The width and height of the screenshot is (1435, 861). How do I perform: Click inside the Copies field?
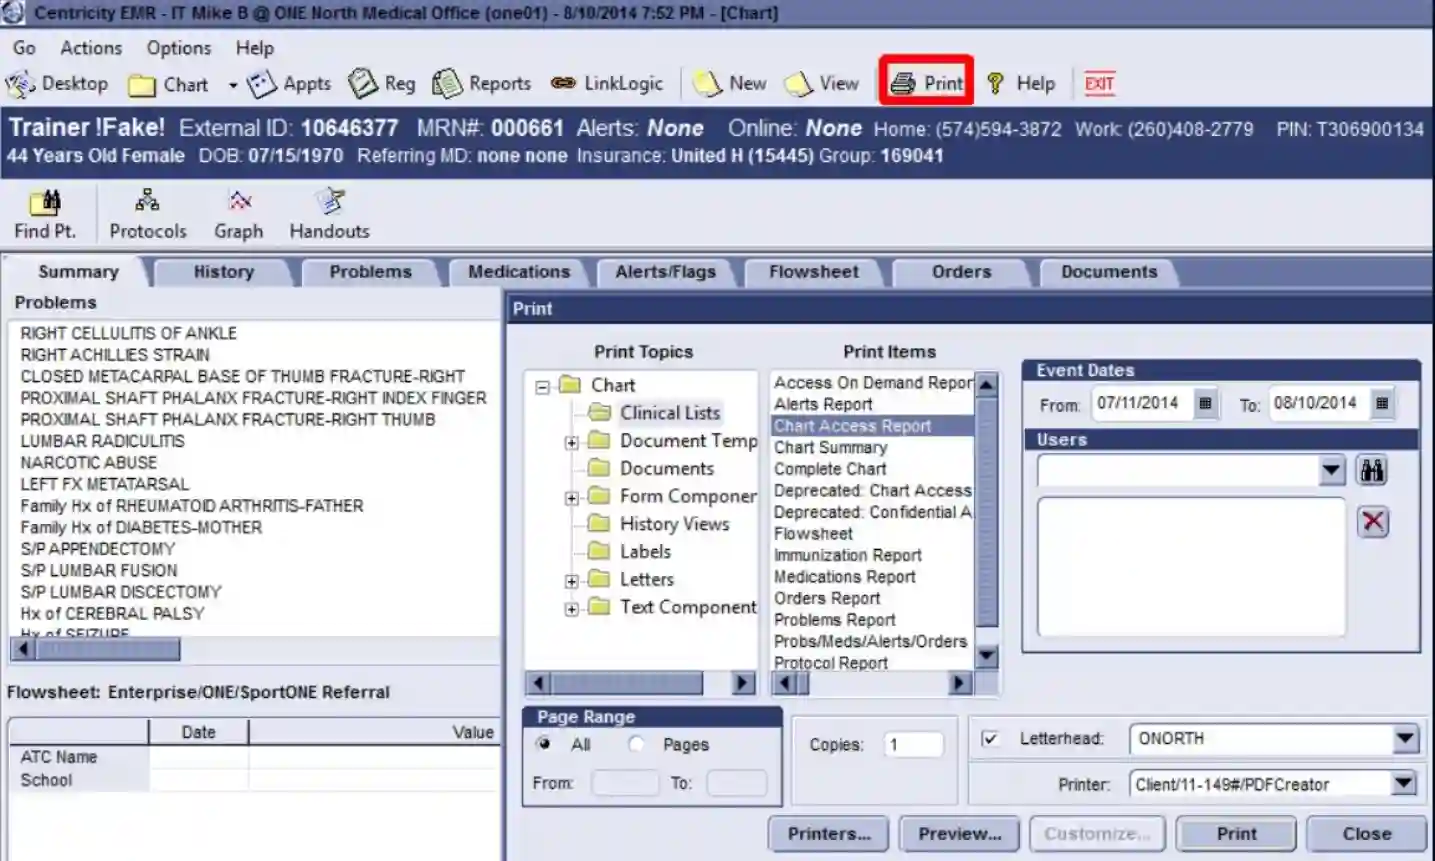911,744
